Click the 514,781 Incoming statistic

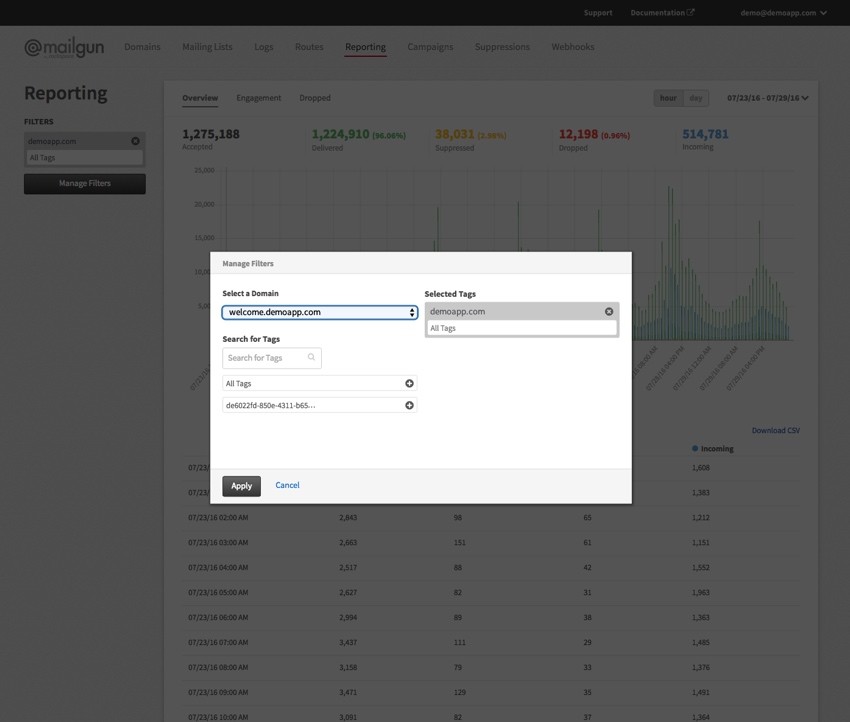[705, 139]
